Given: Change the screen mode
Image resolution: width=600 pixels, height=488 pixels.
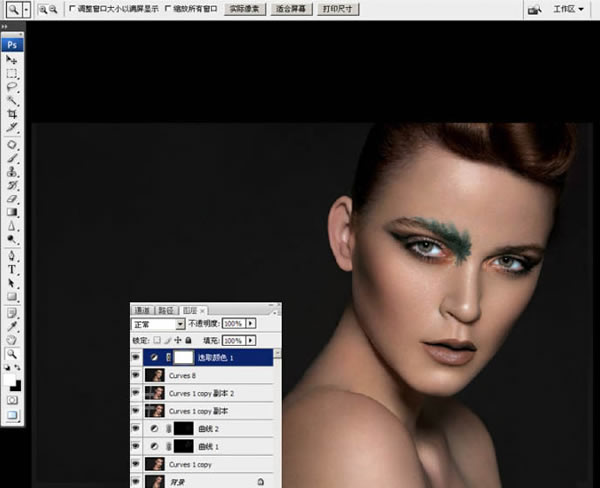Looking at the screenshot, I should pyautogui.click(x=12, y=415).
